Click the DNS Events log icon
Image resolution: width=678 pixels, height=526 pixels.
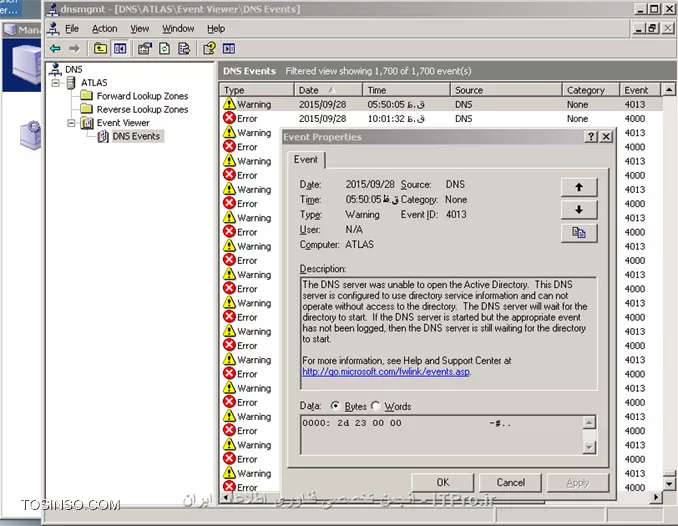pos(103,136)
